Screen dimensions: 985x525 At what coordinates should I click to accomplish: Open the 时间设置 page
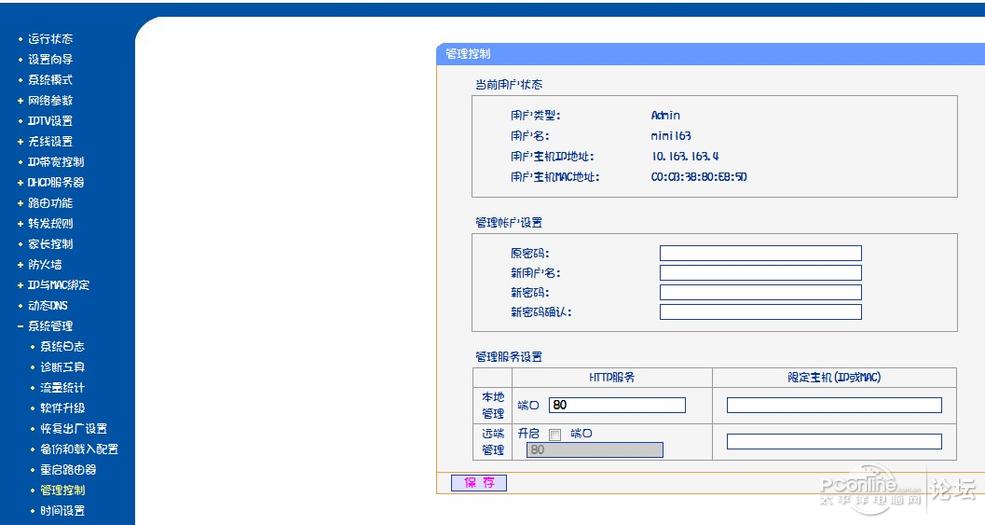[62, 511]
